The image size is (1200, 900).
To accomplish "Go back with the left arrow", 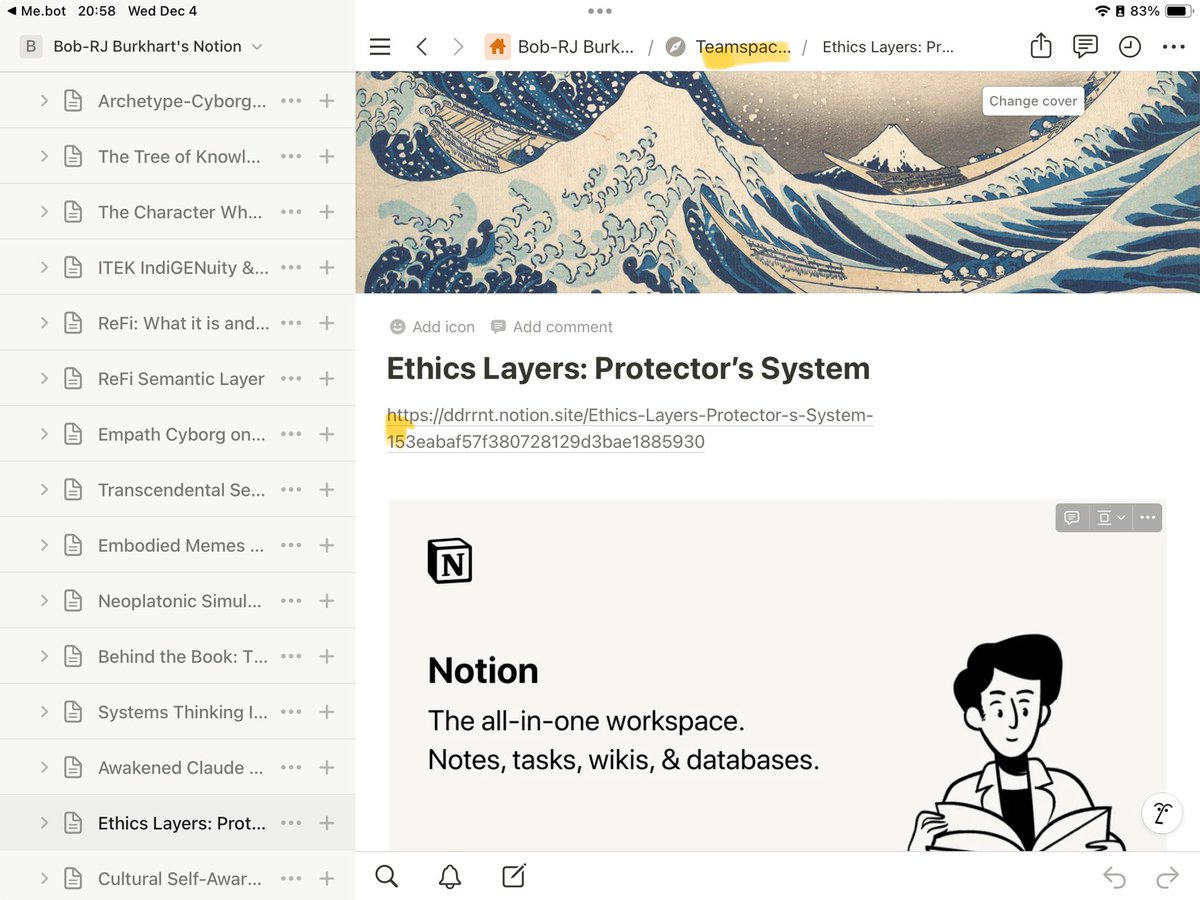I will coord(421,47).
